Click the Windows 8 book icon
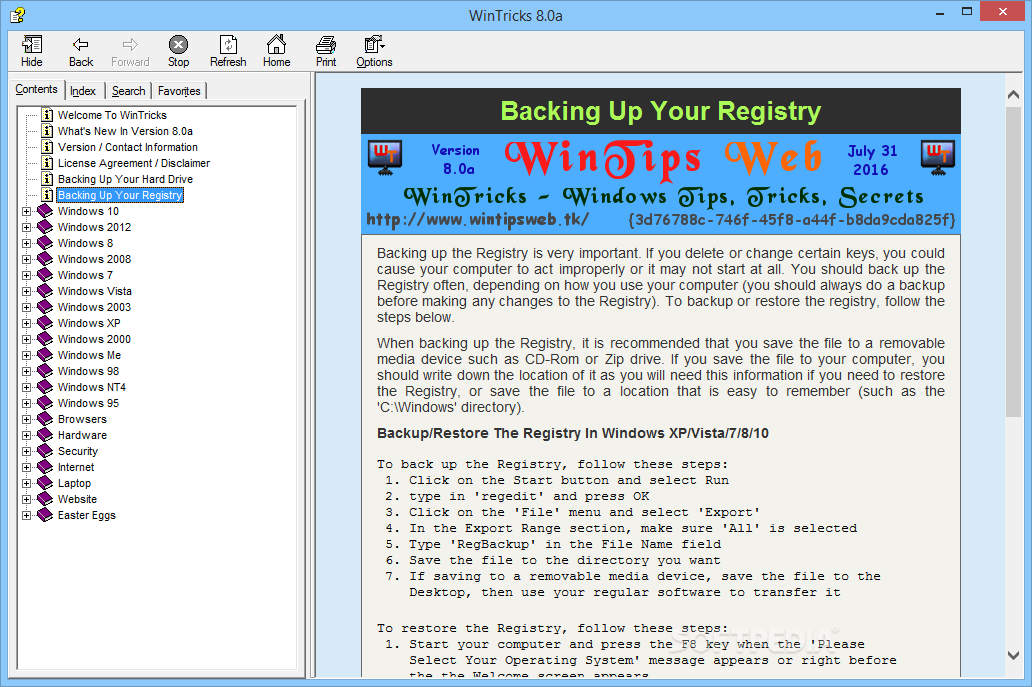The image size is (1032, 687). pos(45,243)
